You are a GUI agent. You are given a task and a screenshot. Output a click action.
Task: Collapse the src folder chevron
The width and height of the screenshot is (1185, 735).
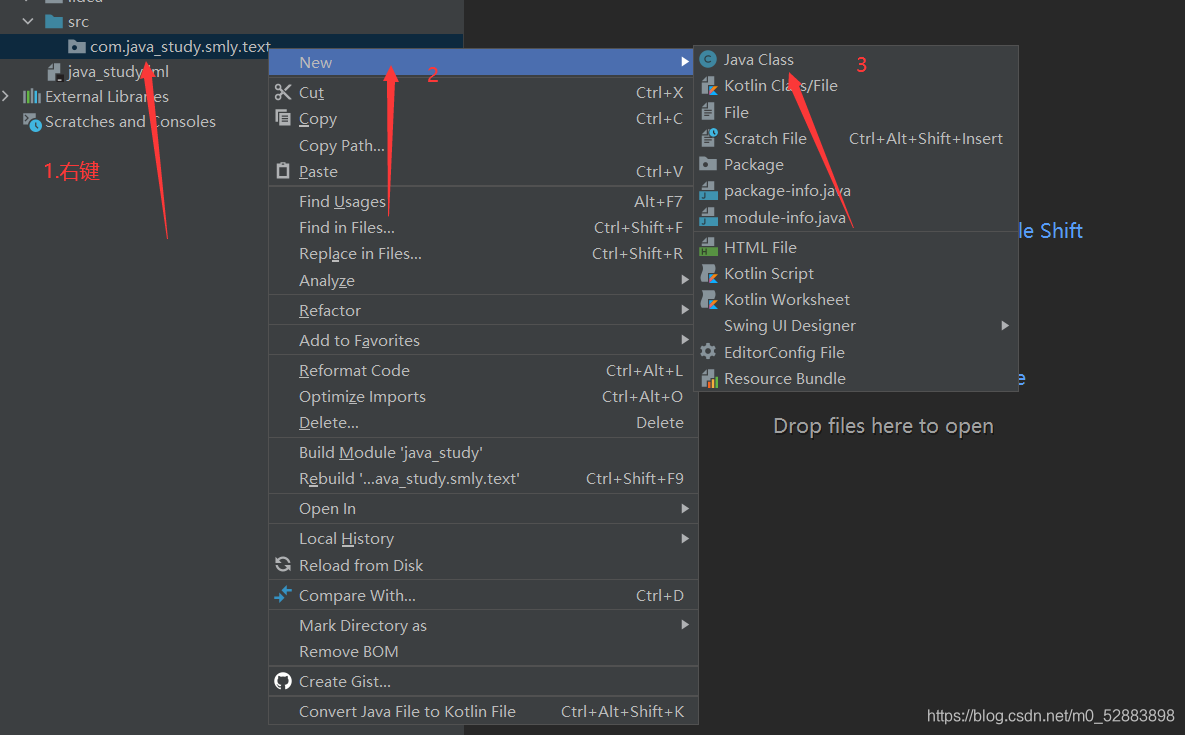coord(28,21)
